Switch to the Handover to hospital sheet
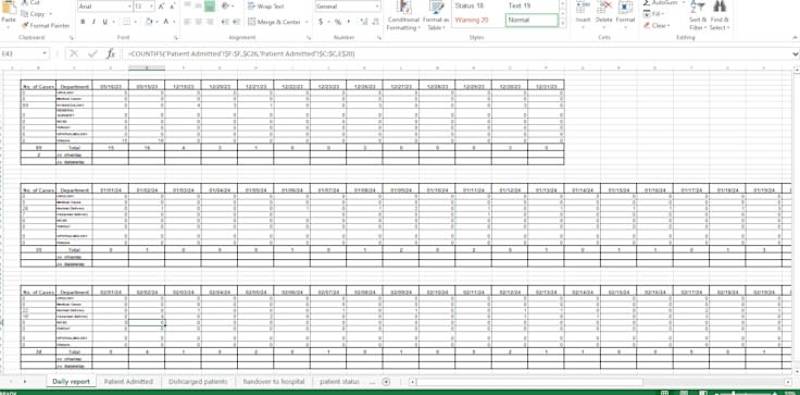The height and width of the screenshot is (395, 800). point(273,381)
